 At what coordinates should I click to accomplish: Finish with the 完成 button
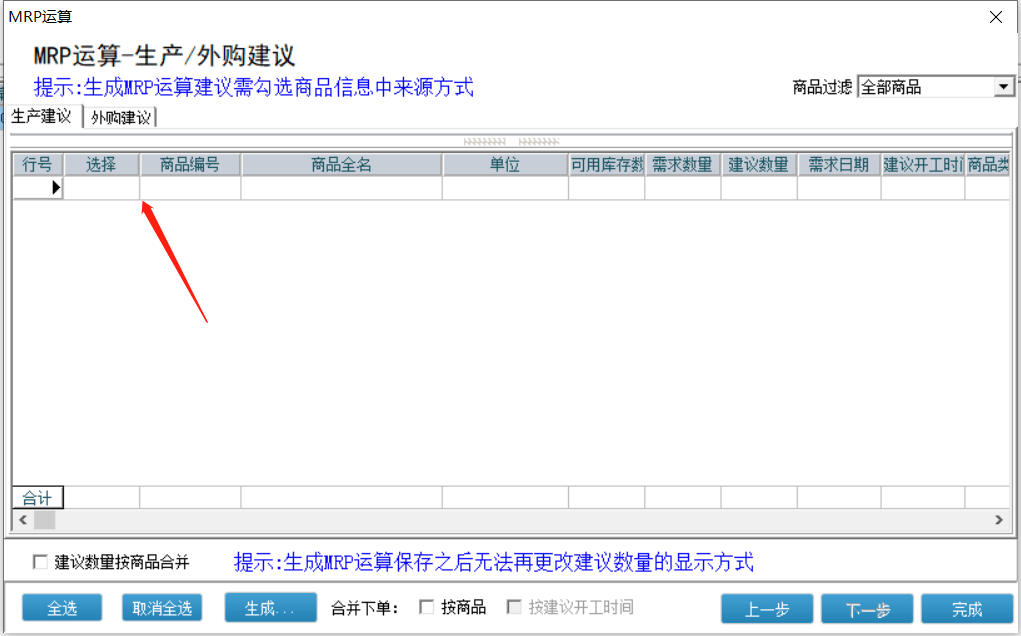[x=967, y=609]
